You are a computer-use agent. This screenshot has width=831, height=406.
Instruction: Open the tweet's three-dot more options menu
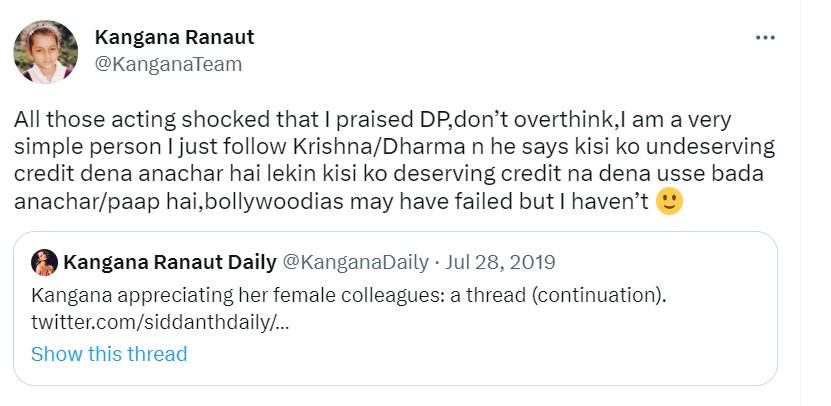[765, 38]
